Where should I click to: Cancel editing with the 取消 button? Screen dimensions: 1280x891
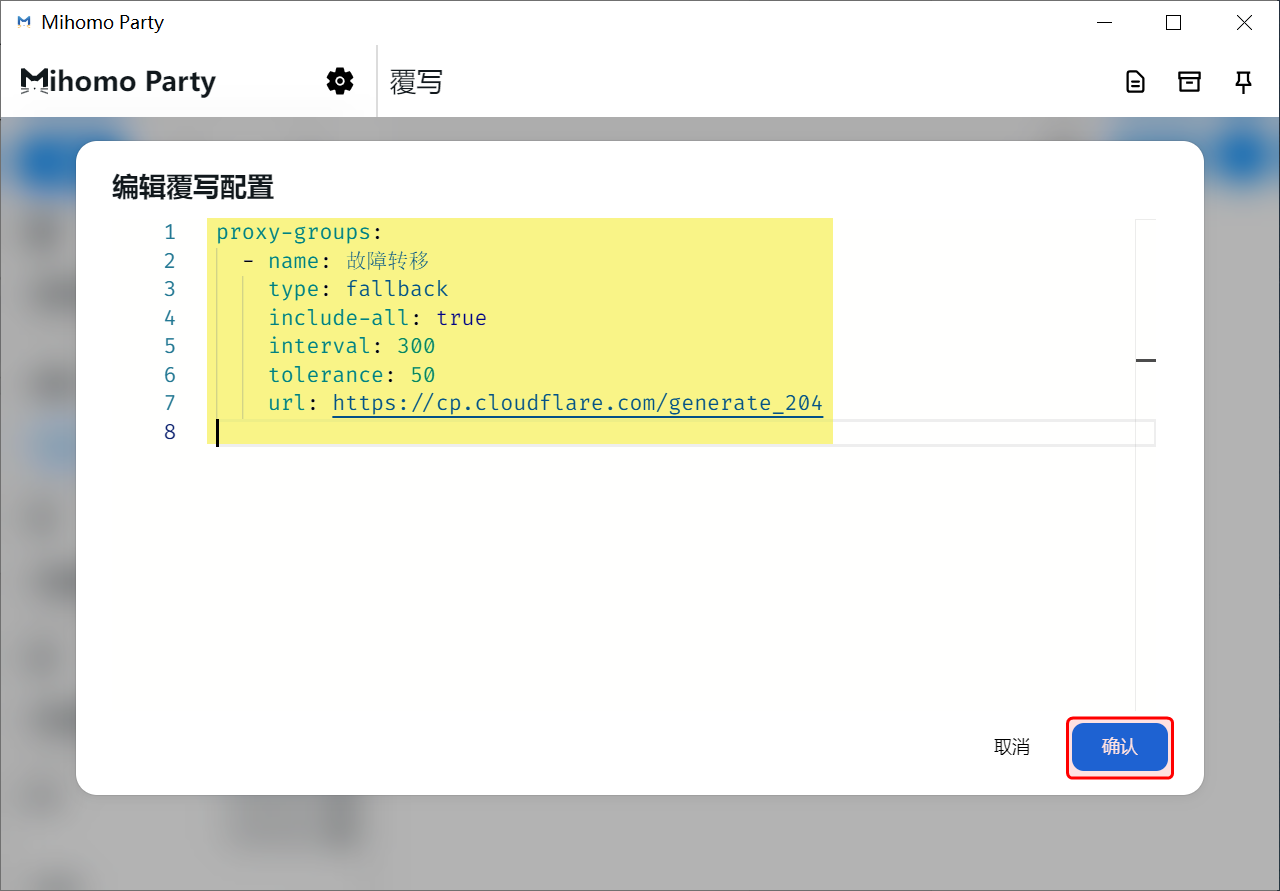tap(1012, 747)
